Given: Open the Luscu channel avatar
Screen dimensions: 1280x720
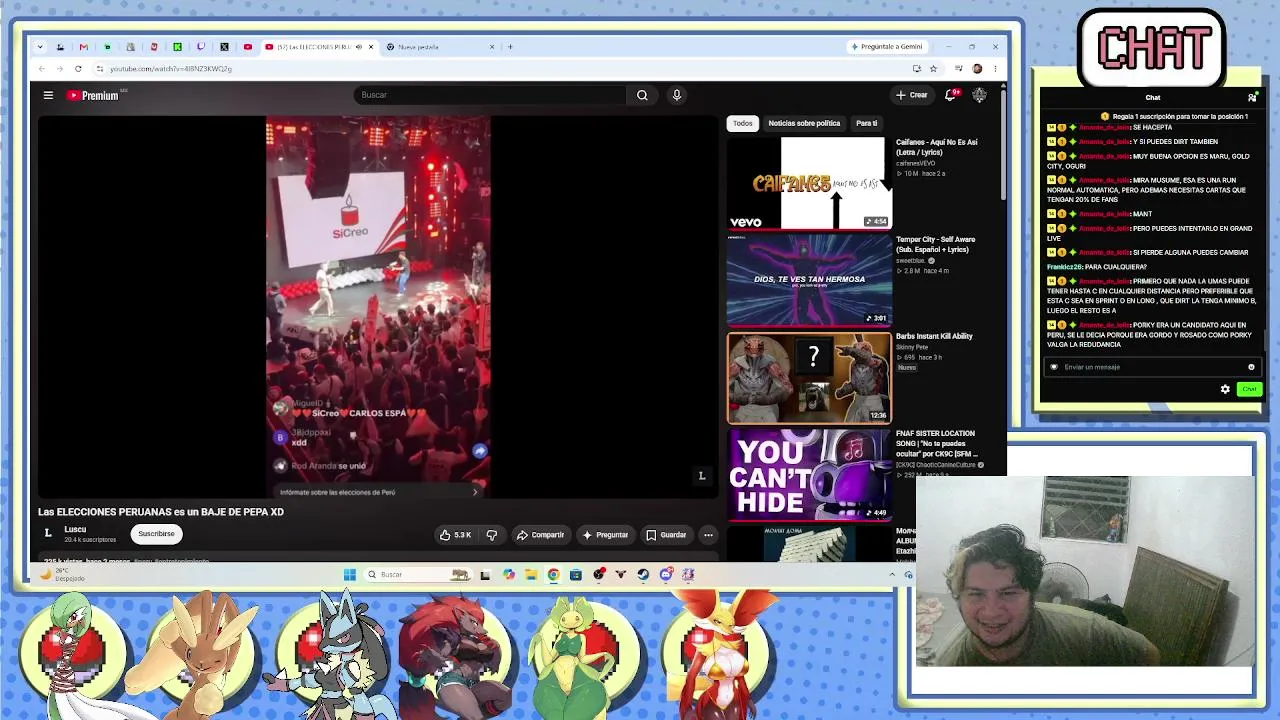Looking at the screenshot, I should pyautogui.click(x=48, y=534).
